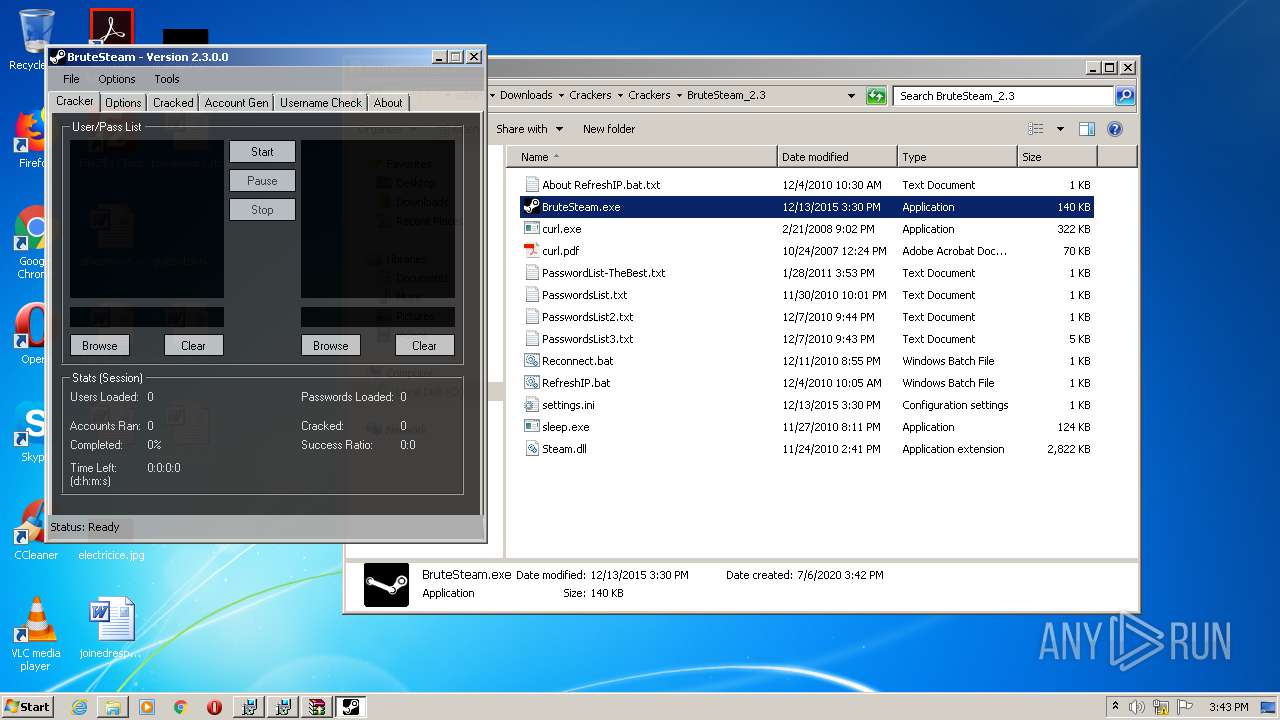Open the Windows Start button

(x=27, y=706)
